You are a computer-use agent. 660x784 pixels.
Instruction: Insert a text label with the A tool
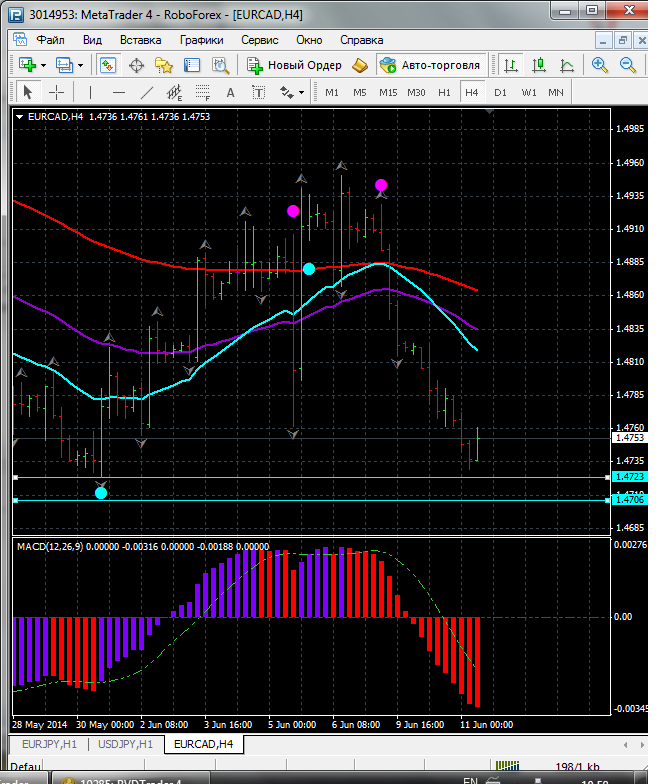[x=230, y=92]
